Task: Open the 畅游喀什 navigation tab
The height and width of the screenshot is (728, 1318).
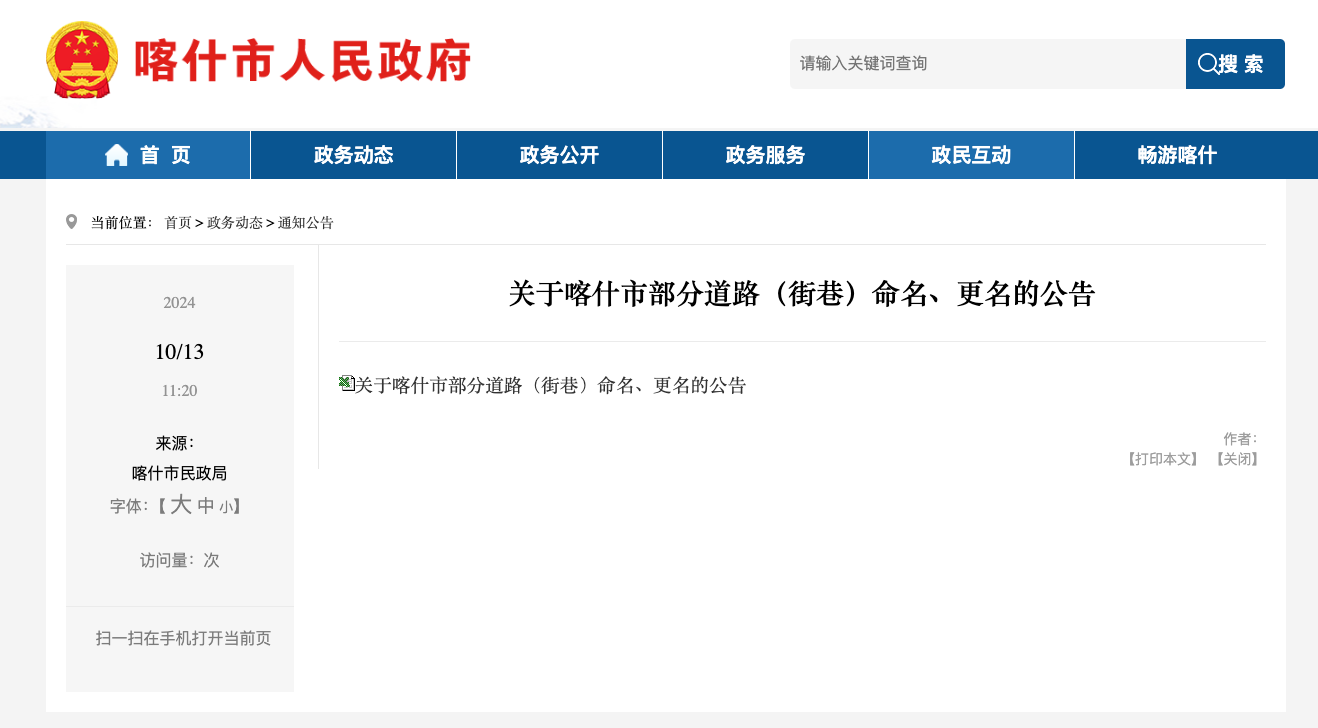Action: point(1177,155)
